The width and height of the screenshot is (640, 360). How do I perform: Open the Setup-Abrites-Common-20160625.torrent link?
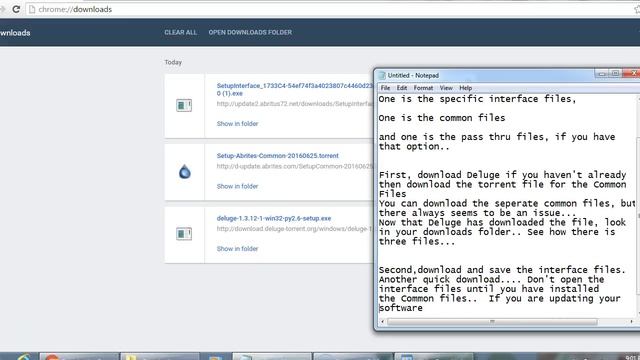278,156
